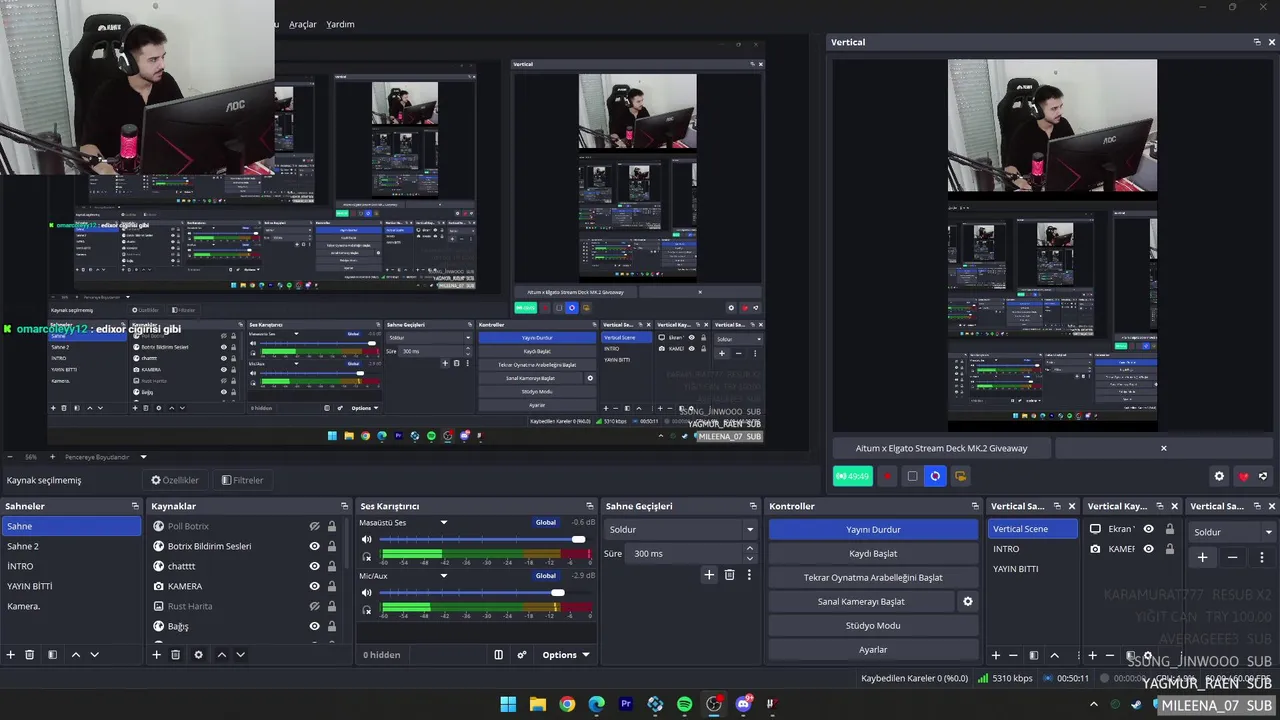Click Kaydı Başlat button

(873, 553)
